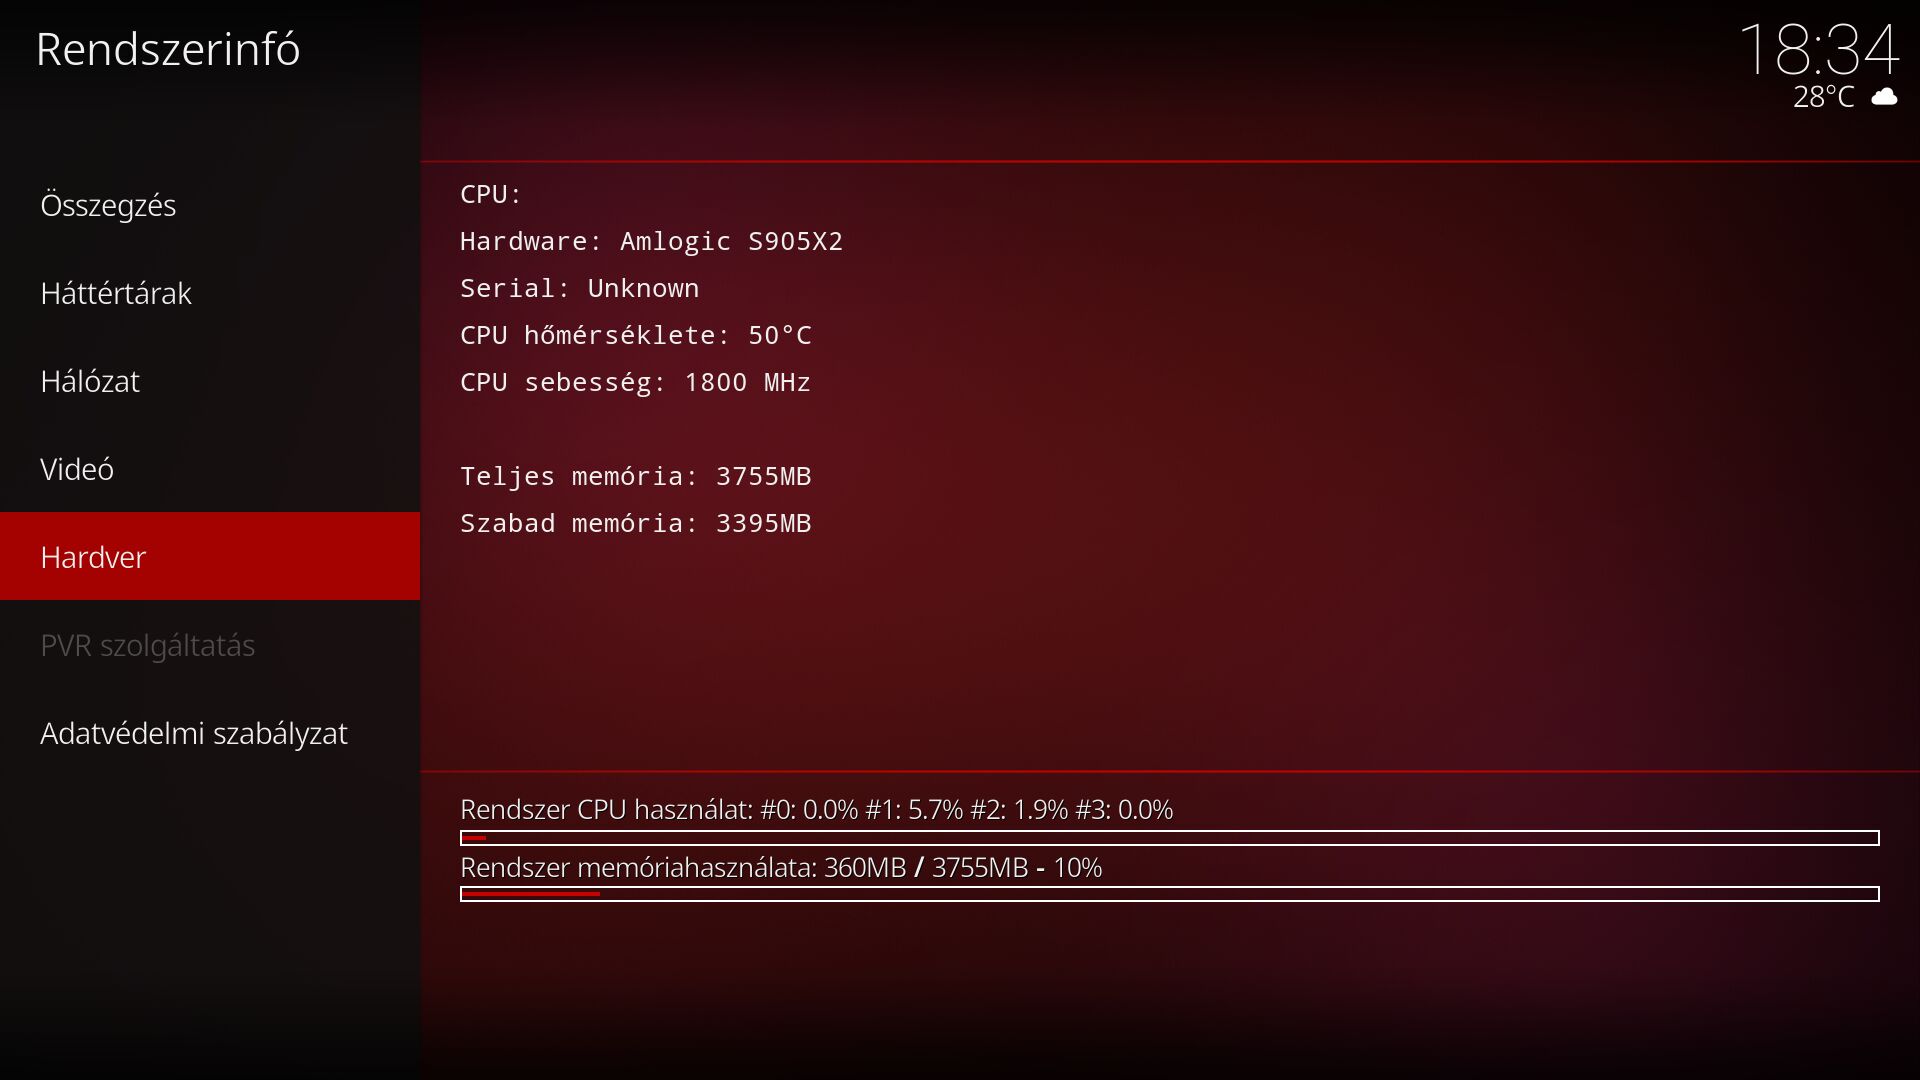Click the CPU sebesség 1800 MHz line
The image size is (1920, 1080).
pyautogui.click(x=635, y=382)
